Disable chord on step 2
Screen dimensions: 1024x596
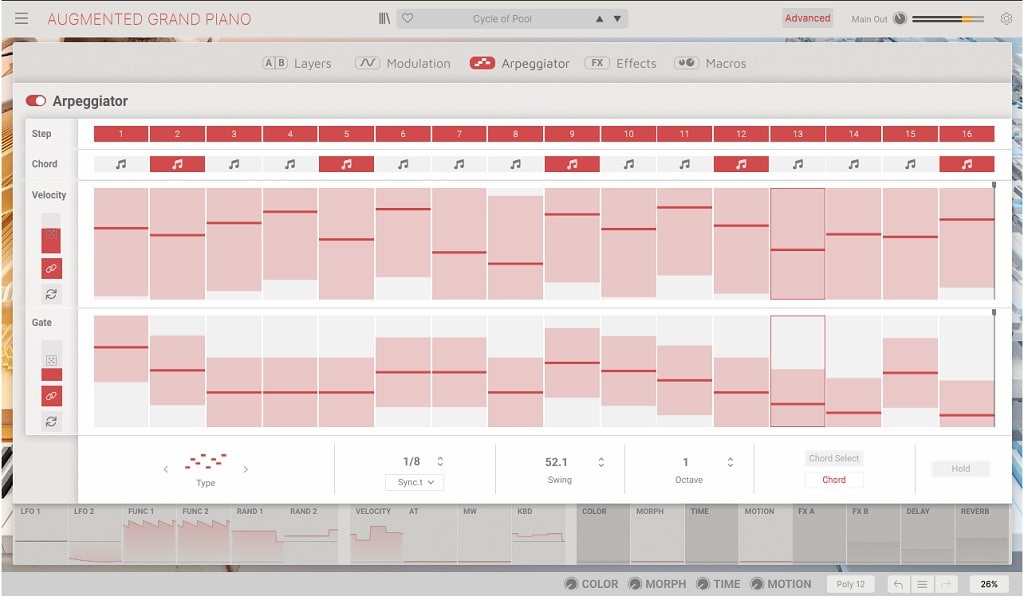point(177,164)
